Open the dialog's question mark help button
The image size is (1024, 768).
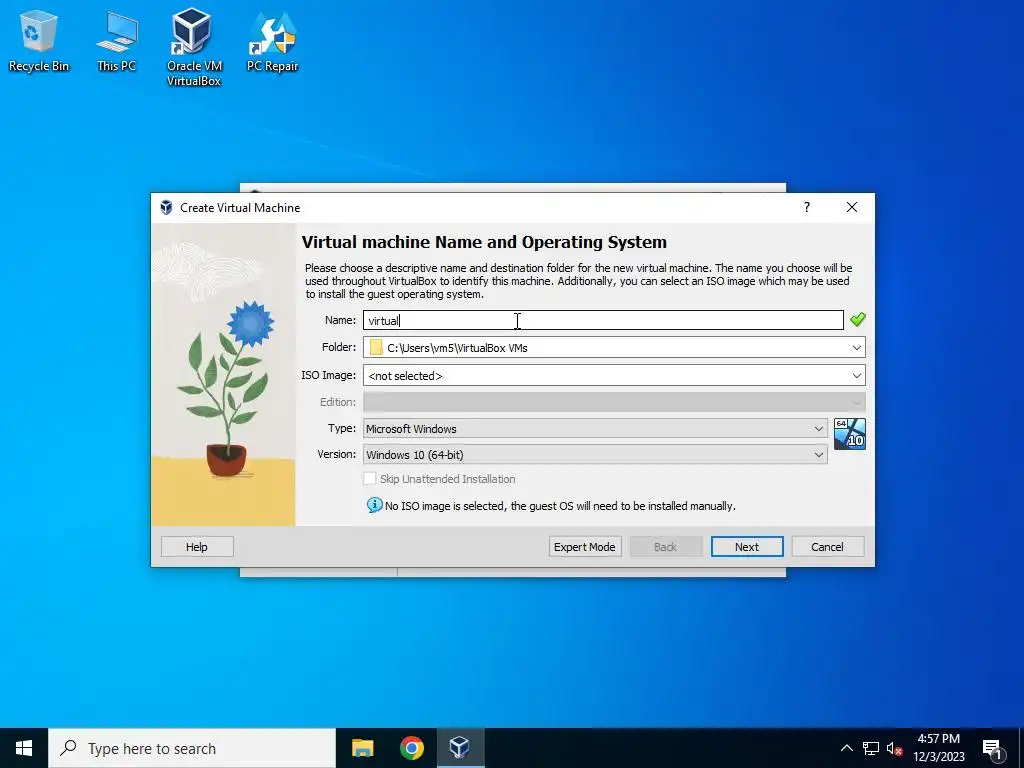pyautogui.click(x=807, y=208)
